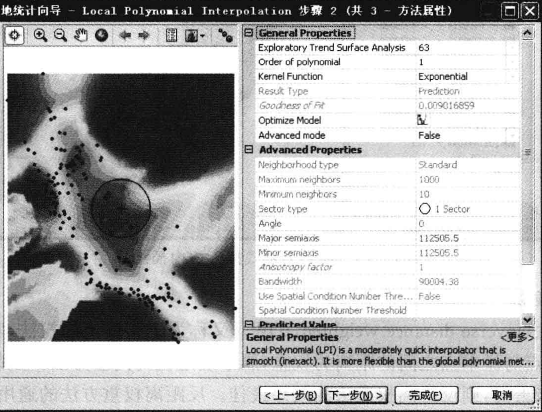Click the 下一步(N) next button
Image resolution: width=542 pixels, height=412 pixels.
tap(356, 395)
